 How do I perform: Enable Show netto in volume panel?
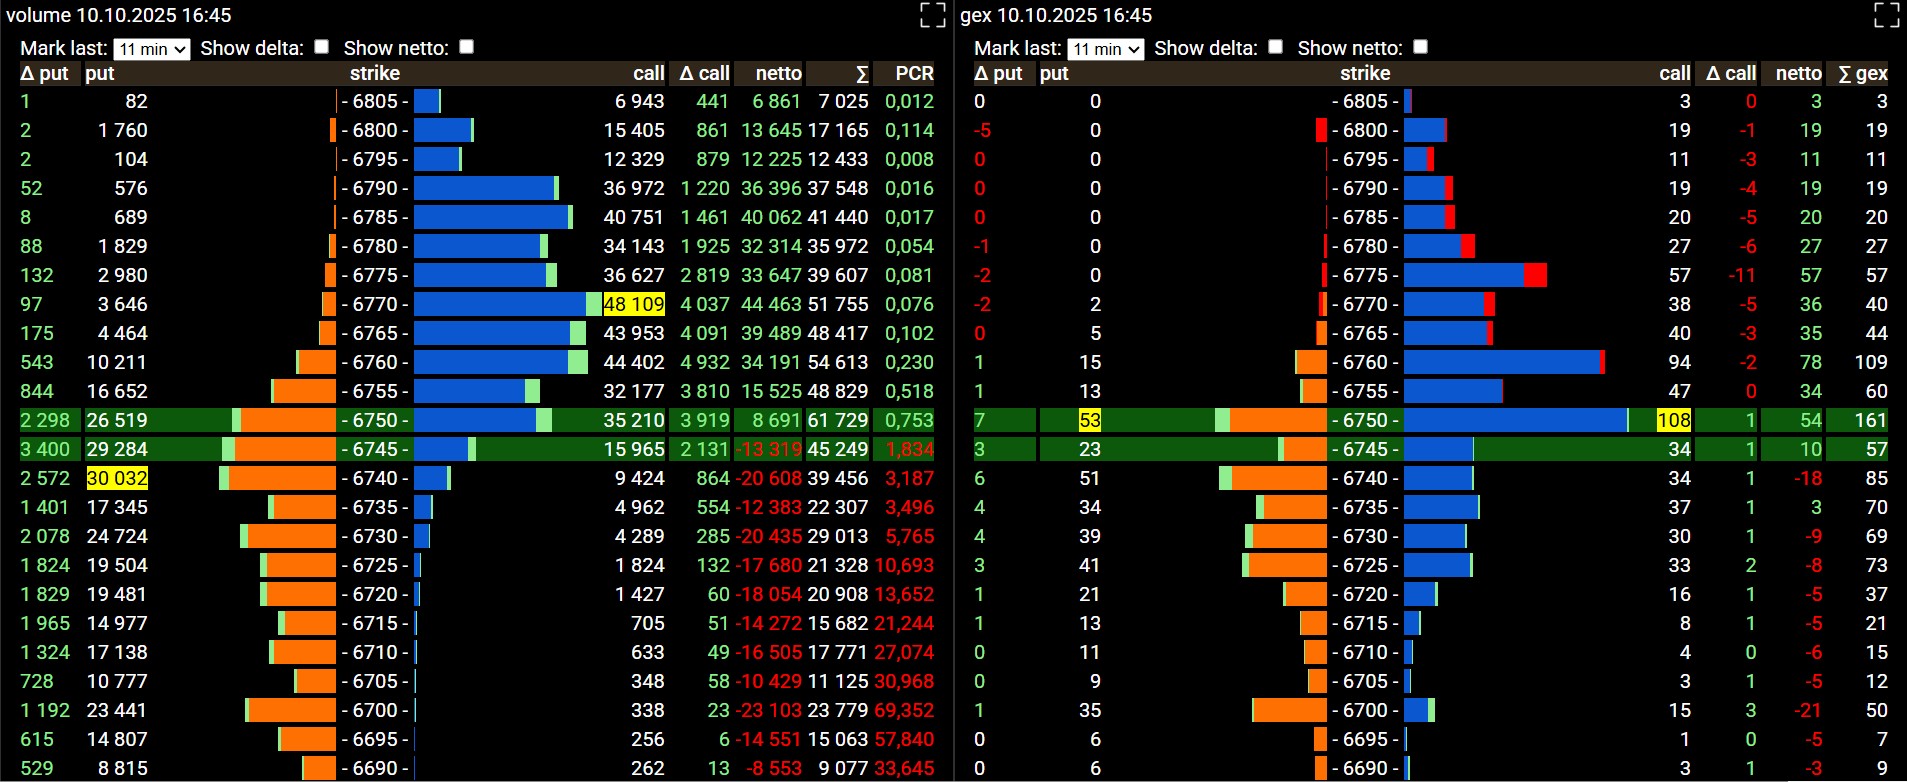(x=466, y=47)
